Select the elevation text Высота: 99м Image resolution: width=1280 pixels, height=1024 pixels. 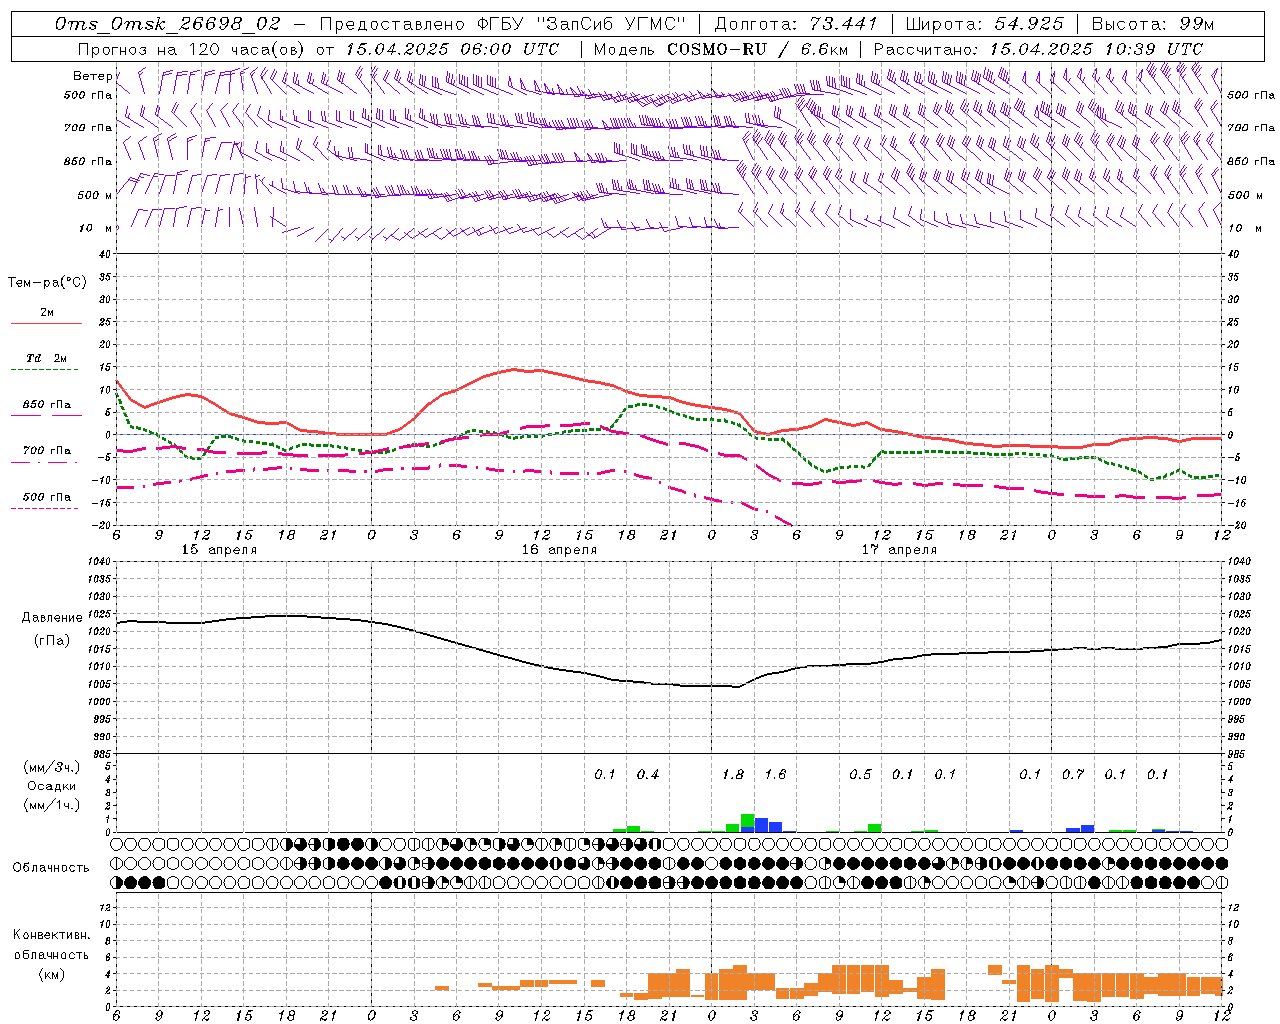pos(1153,24)
